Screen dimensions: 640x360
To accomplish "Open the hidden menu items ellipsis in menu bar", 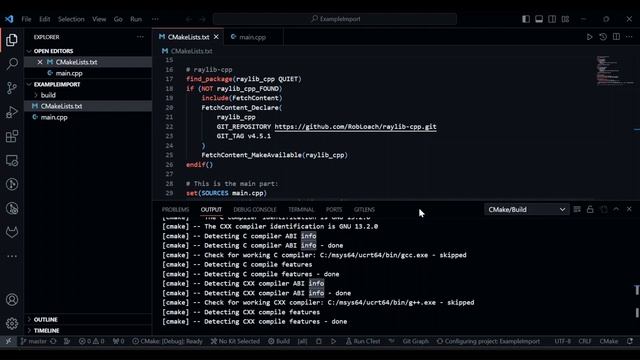I will click(x=155, y=19).
